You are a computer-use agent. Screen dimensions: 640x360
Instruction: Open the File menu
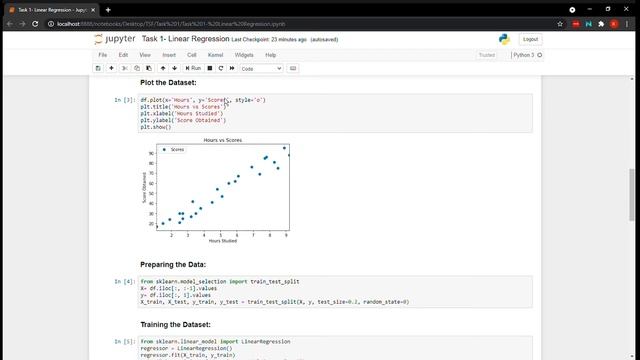[102, 55]
